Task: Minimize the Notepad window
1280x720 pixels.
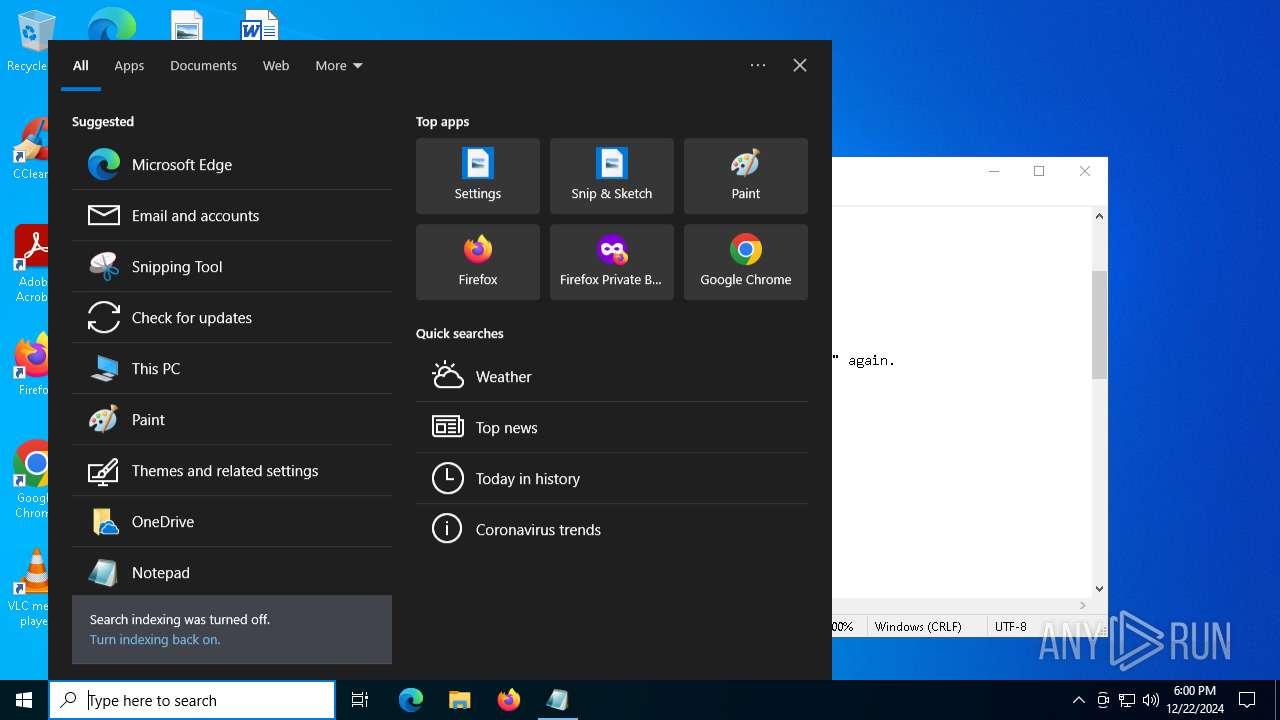Action: tap(994, 171)
